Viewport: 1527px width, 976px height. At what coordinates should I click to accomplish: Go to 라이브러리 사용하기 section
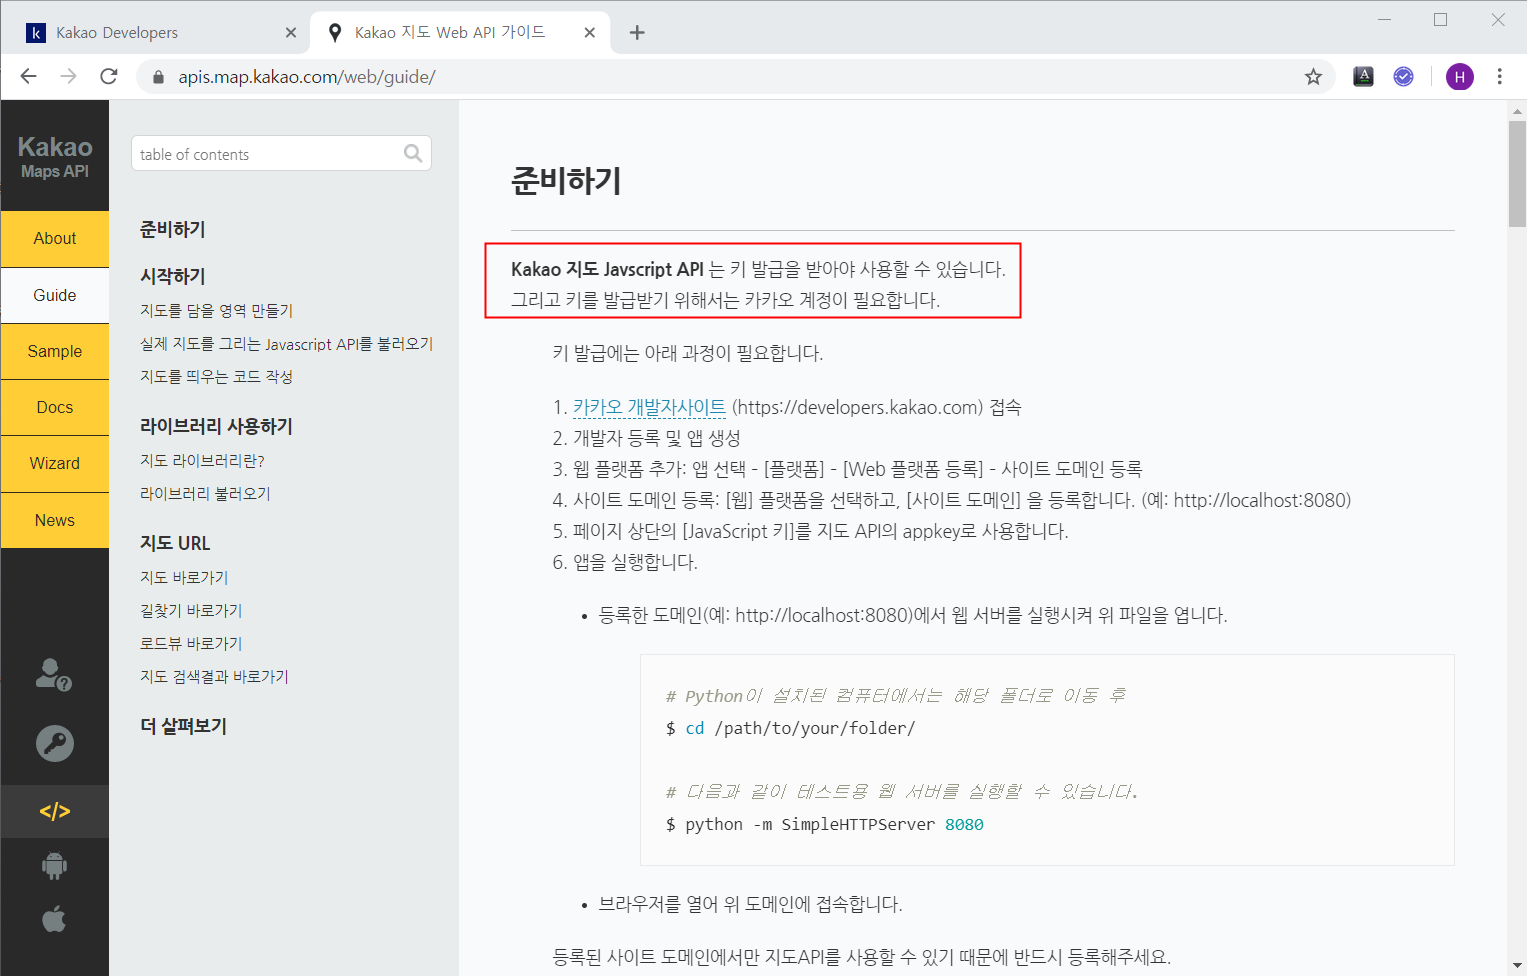216,426
